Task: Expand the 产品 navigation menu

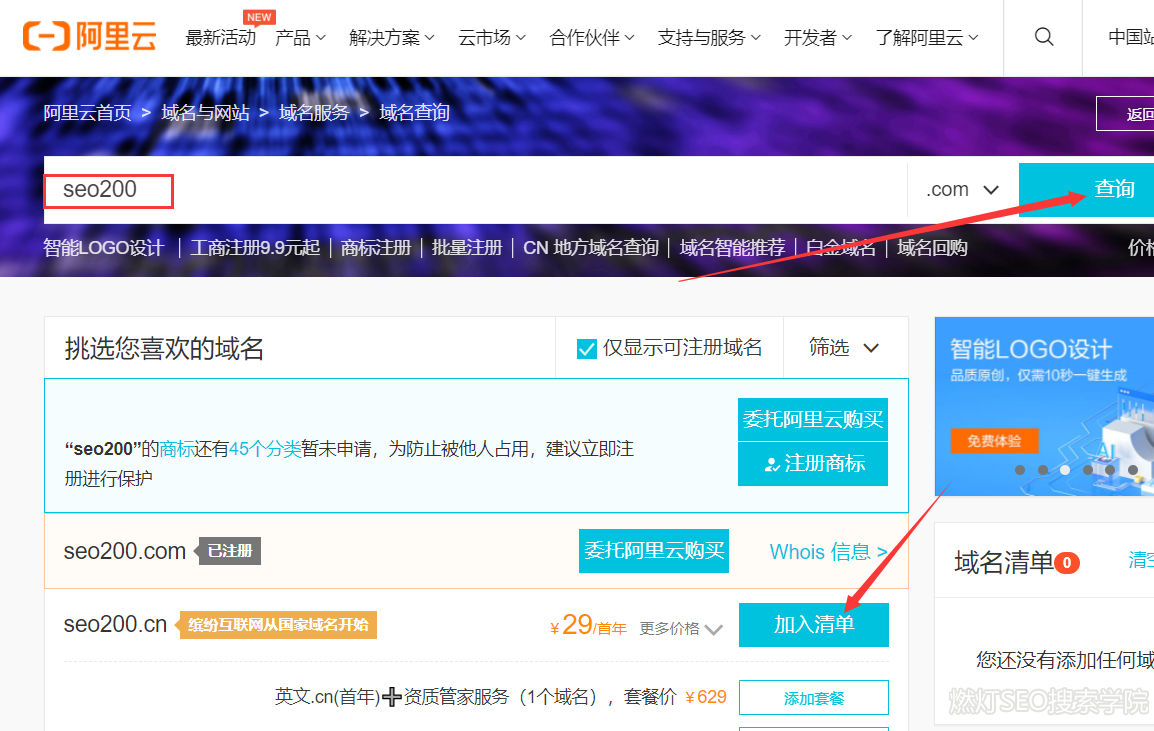Action: (x=300, y=38)
